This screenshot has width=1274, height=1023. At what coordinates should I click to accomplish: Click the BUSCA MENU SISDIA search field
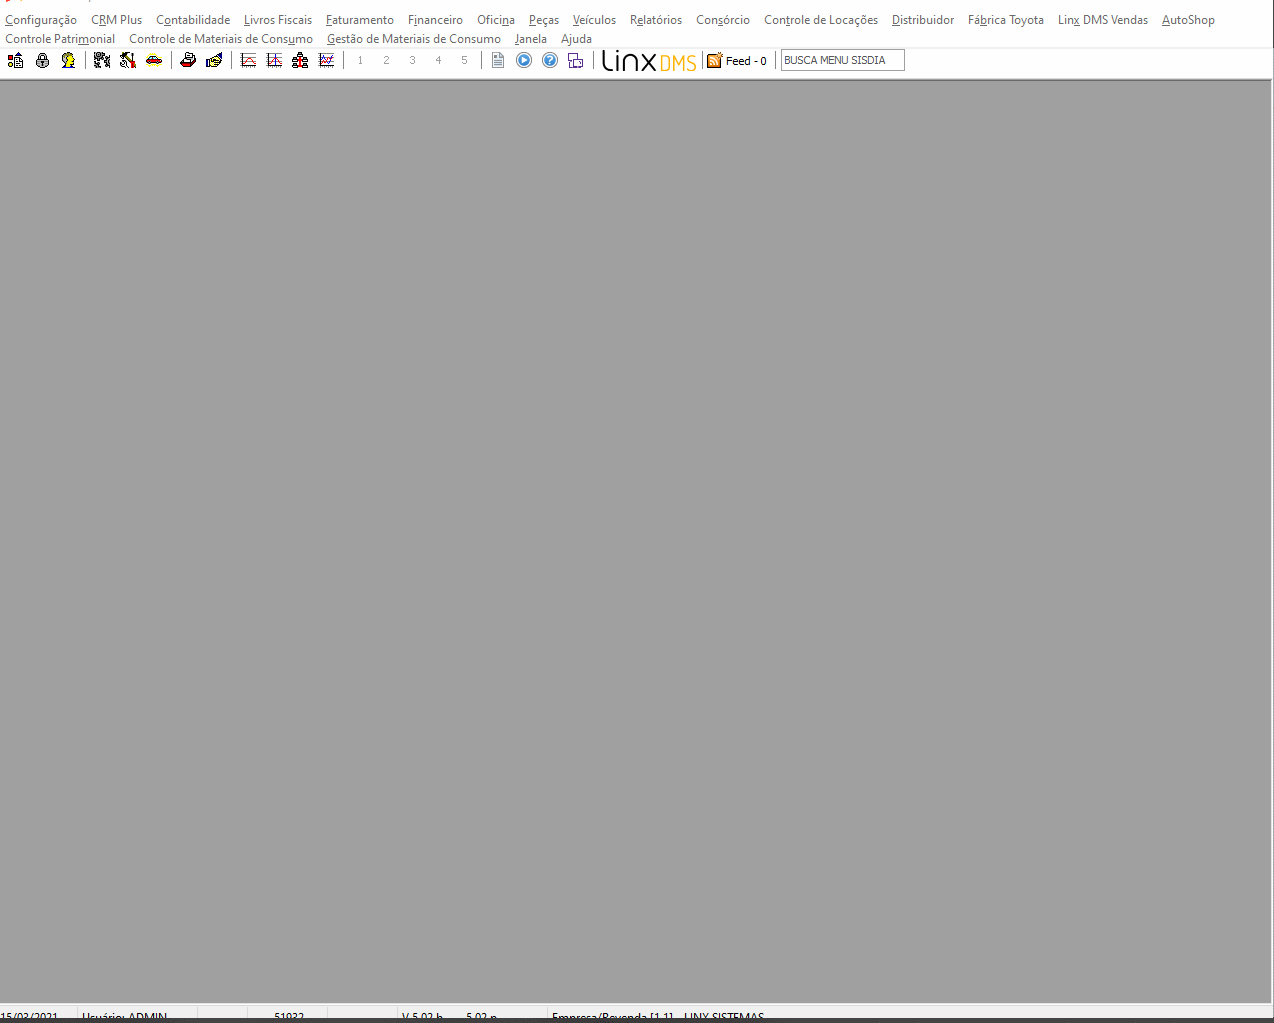pyautogui.click(x=842, y=61)
